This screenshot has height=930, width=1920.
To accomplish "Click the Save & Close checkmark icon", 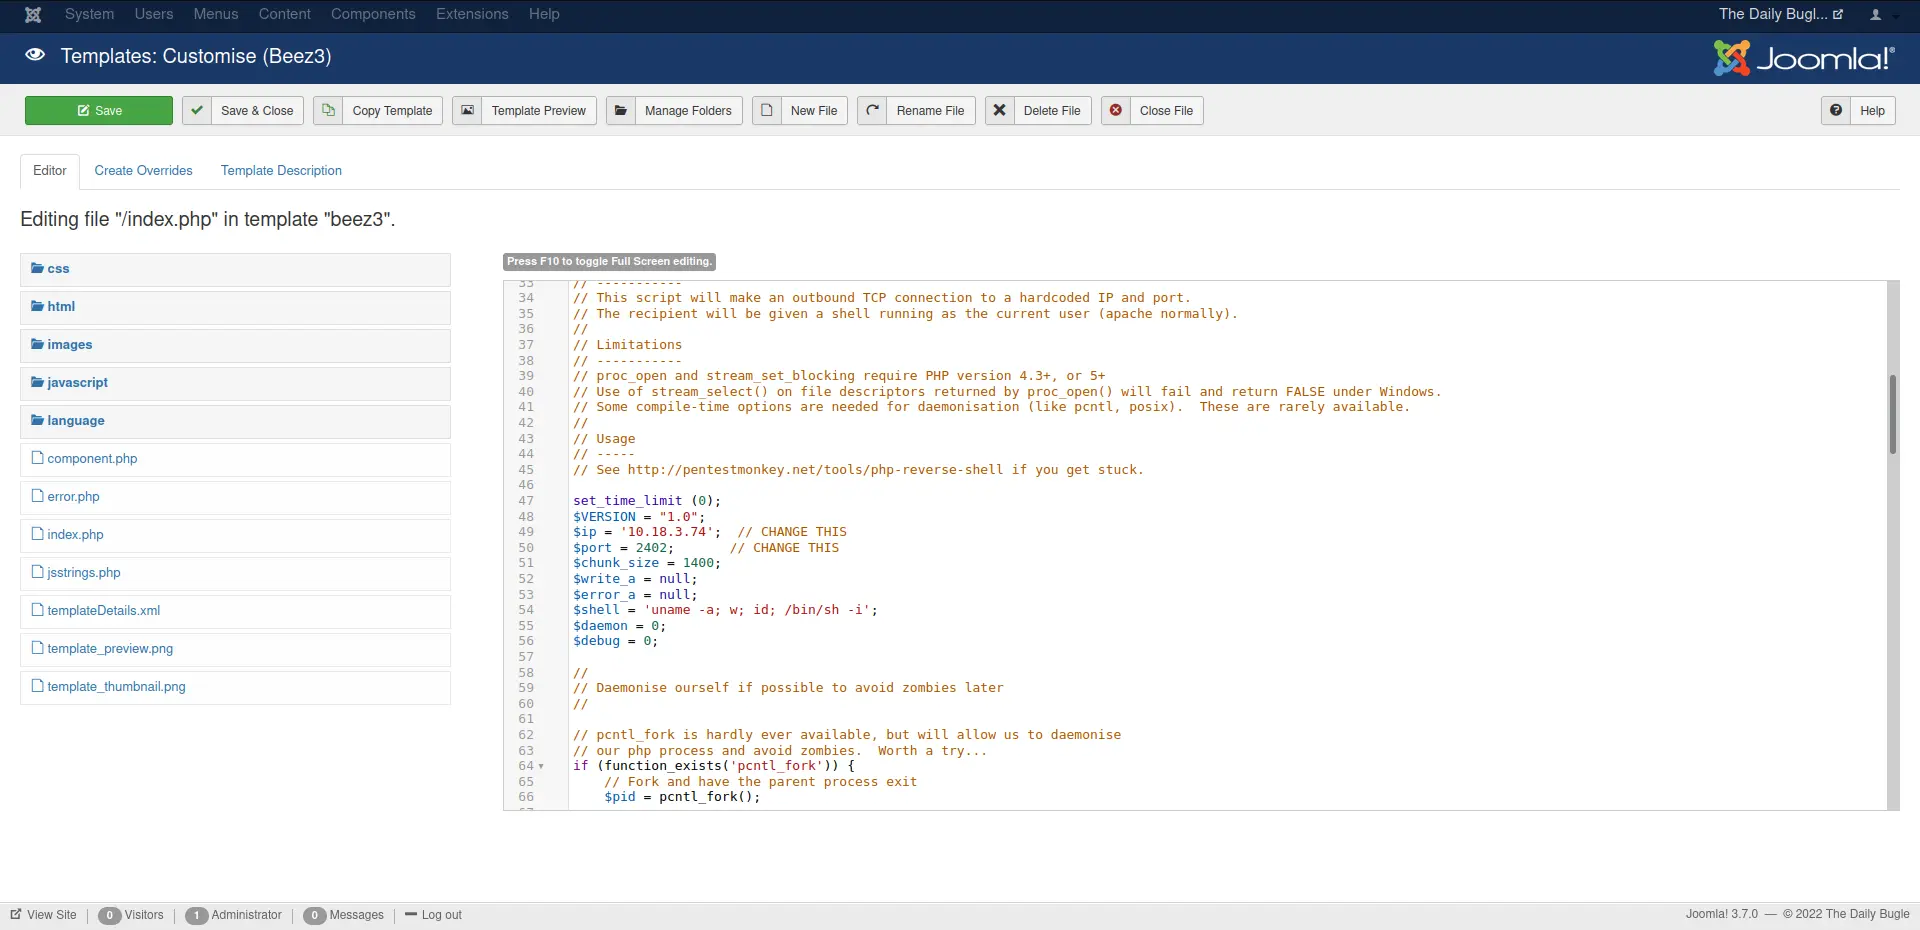I will [197, 110].
